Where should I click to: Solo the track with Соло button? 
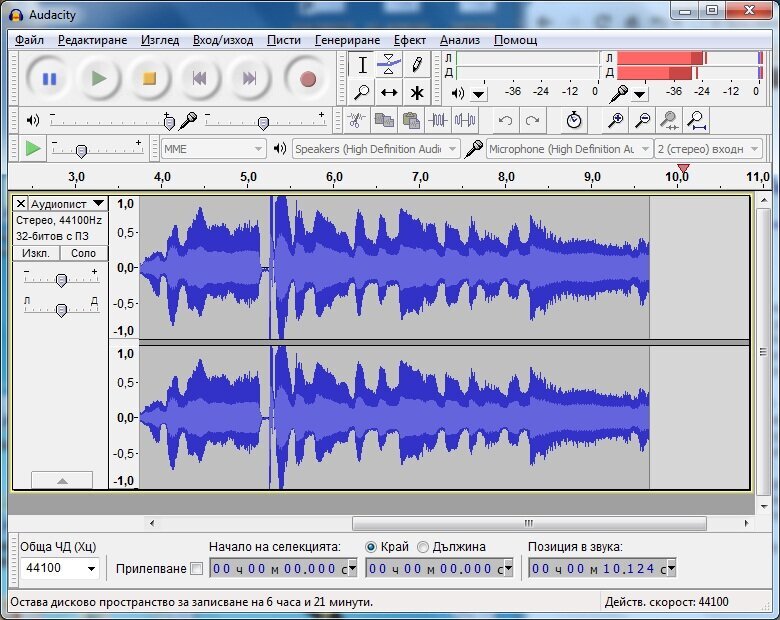(x=83, y=253)
